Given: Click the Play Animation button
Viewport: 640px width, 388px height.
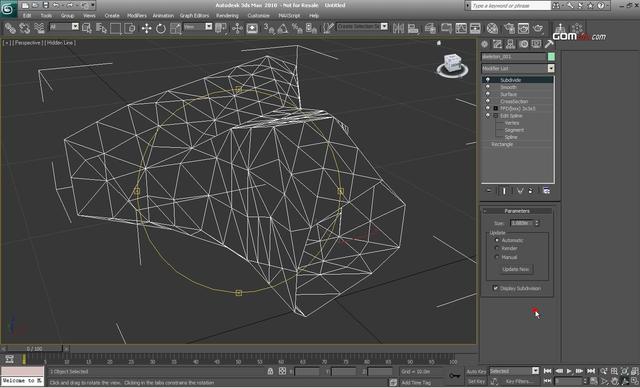Looking at the screenshot, I should 569,371.
